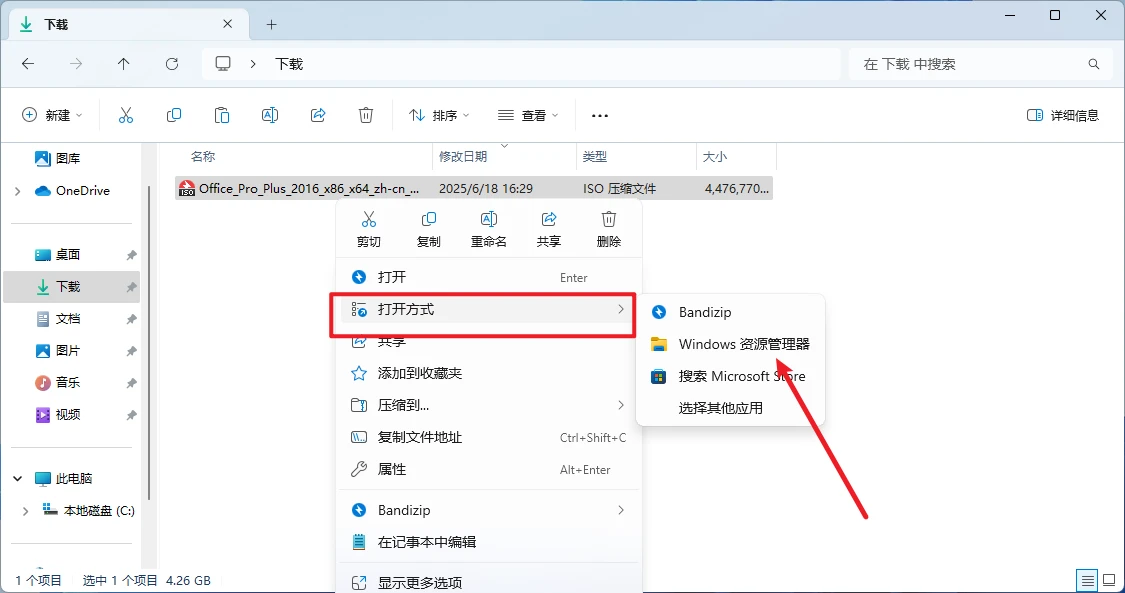Click the Cut icon in the toolbar

126,115
